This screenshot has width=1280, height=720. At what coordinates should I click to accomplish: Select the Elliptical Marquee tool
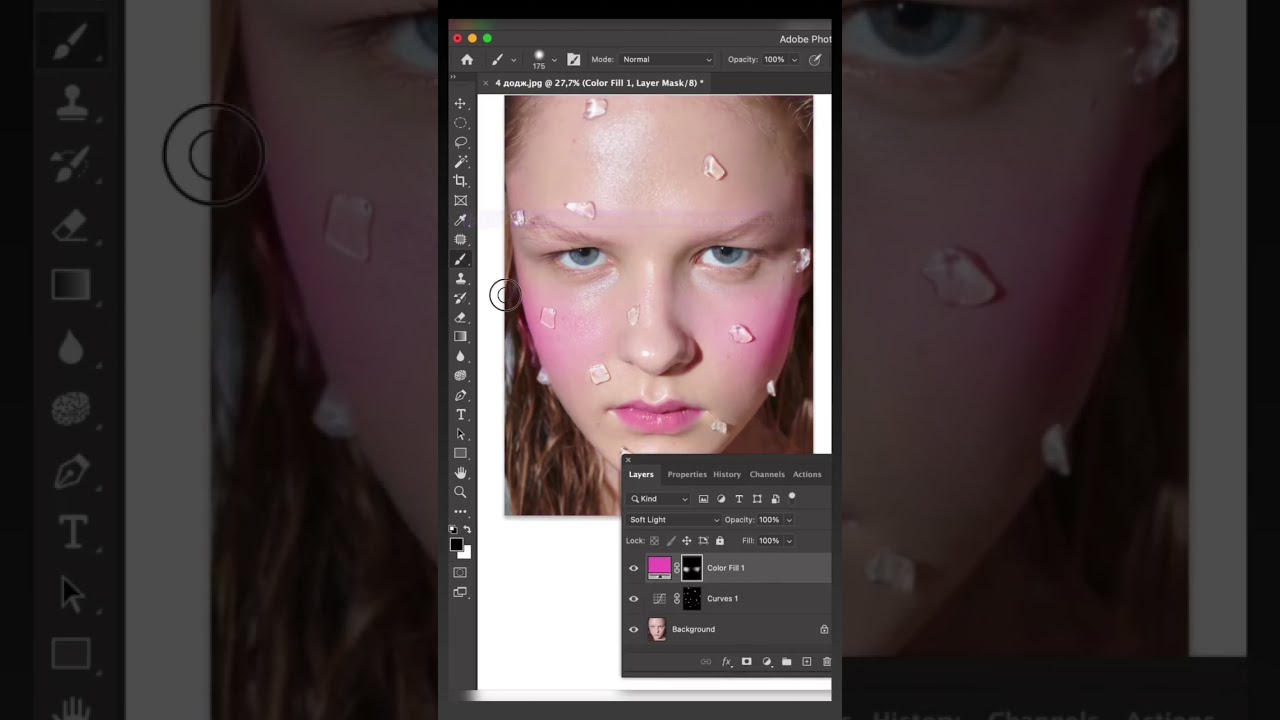461,123
